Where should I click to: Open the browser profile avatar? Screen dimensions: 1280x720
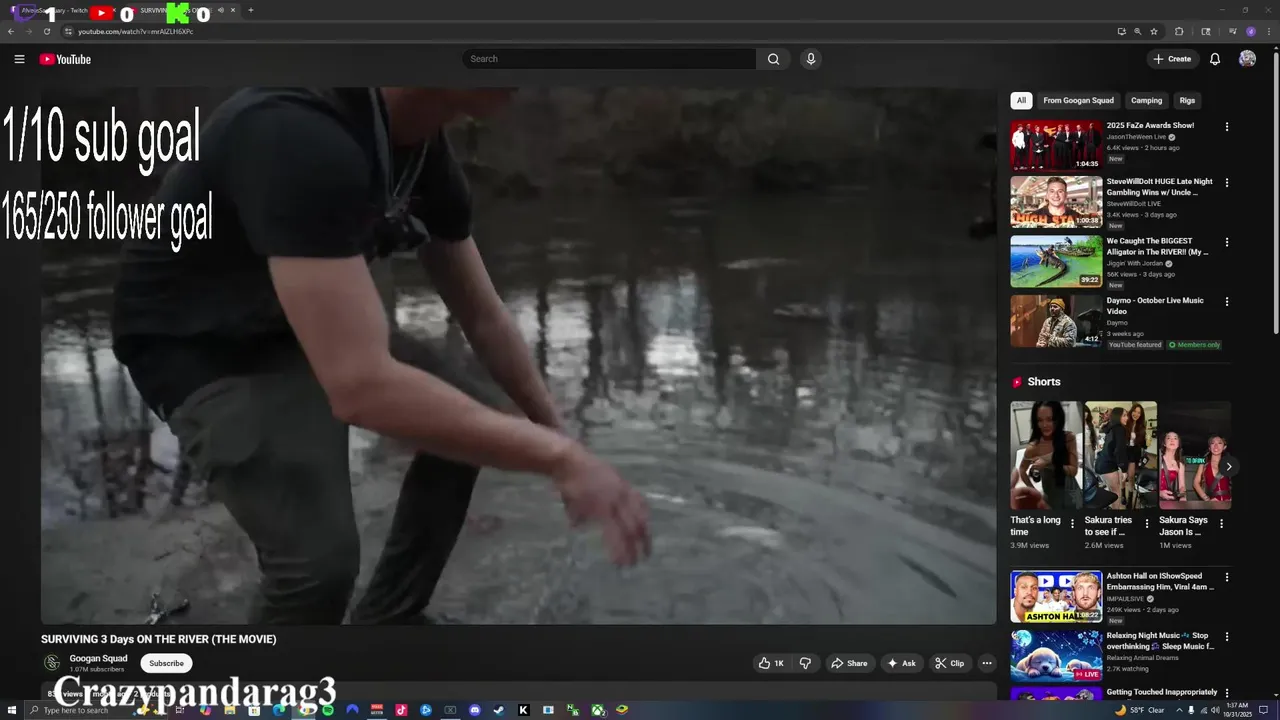1251,31
